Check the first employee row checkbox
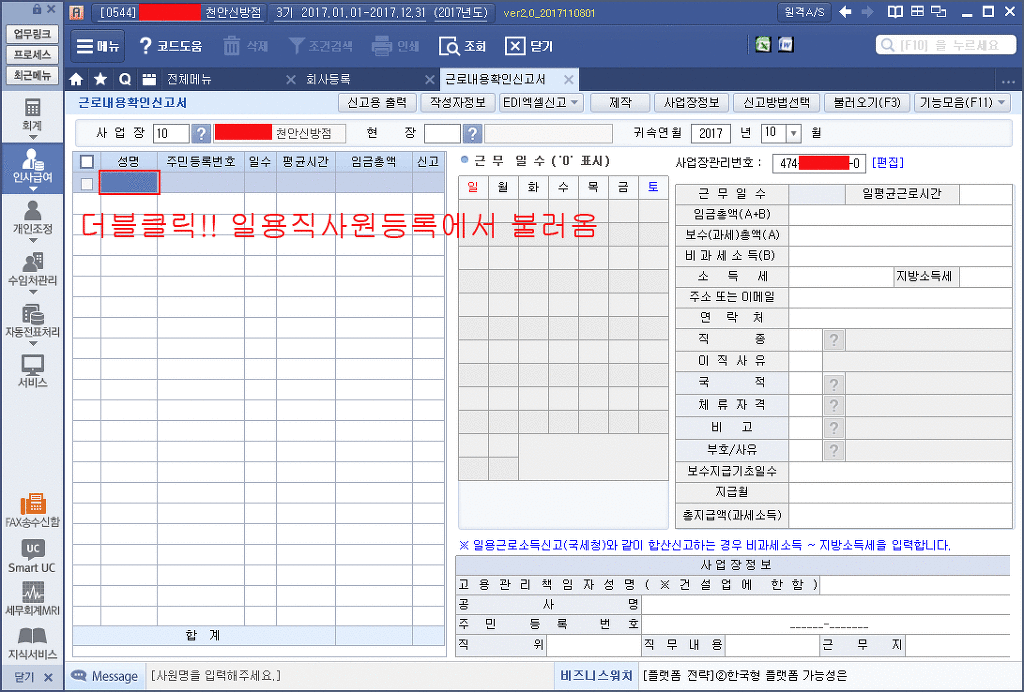The height and width of the screenshot is (692, 1024). (86, 183)
